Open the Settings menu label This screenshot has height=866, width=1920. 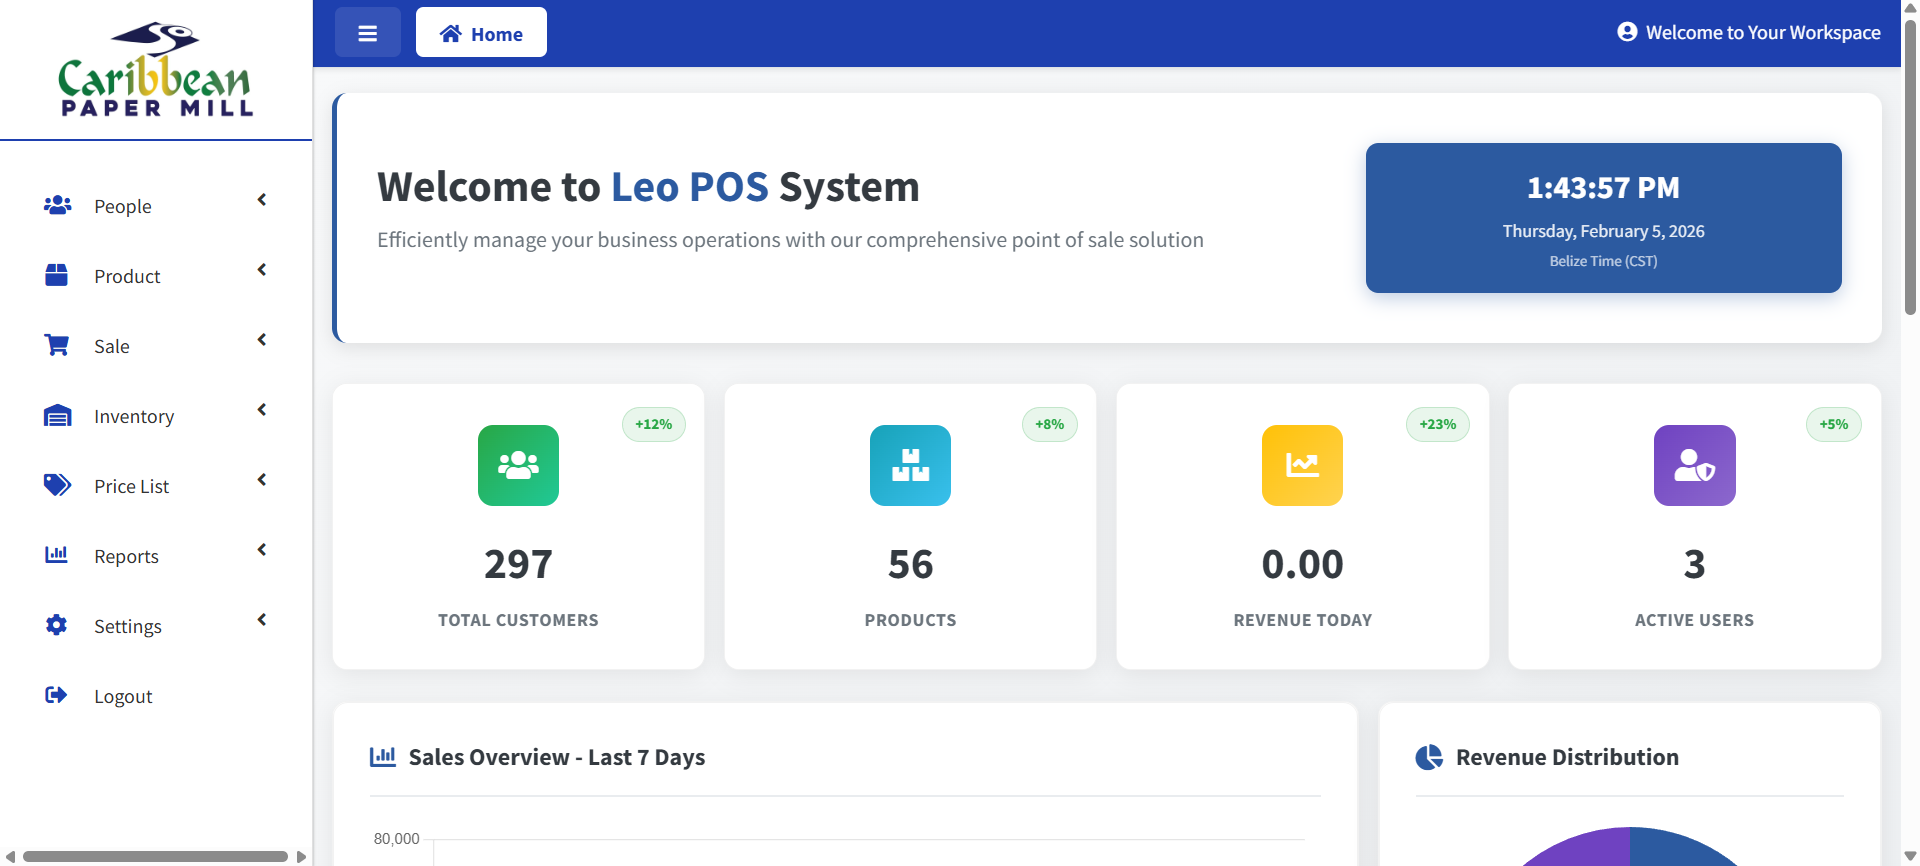128,626
